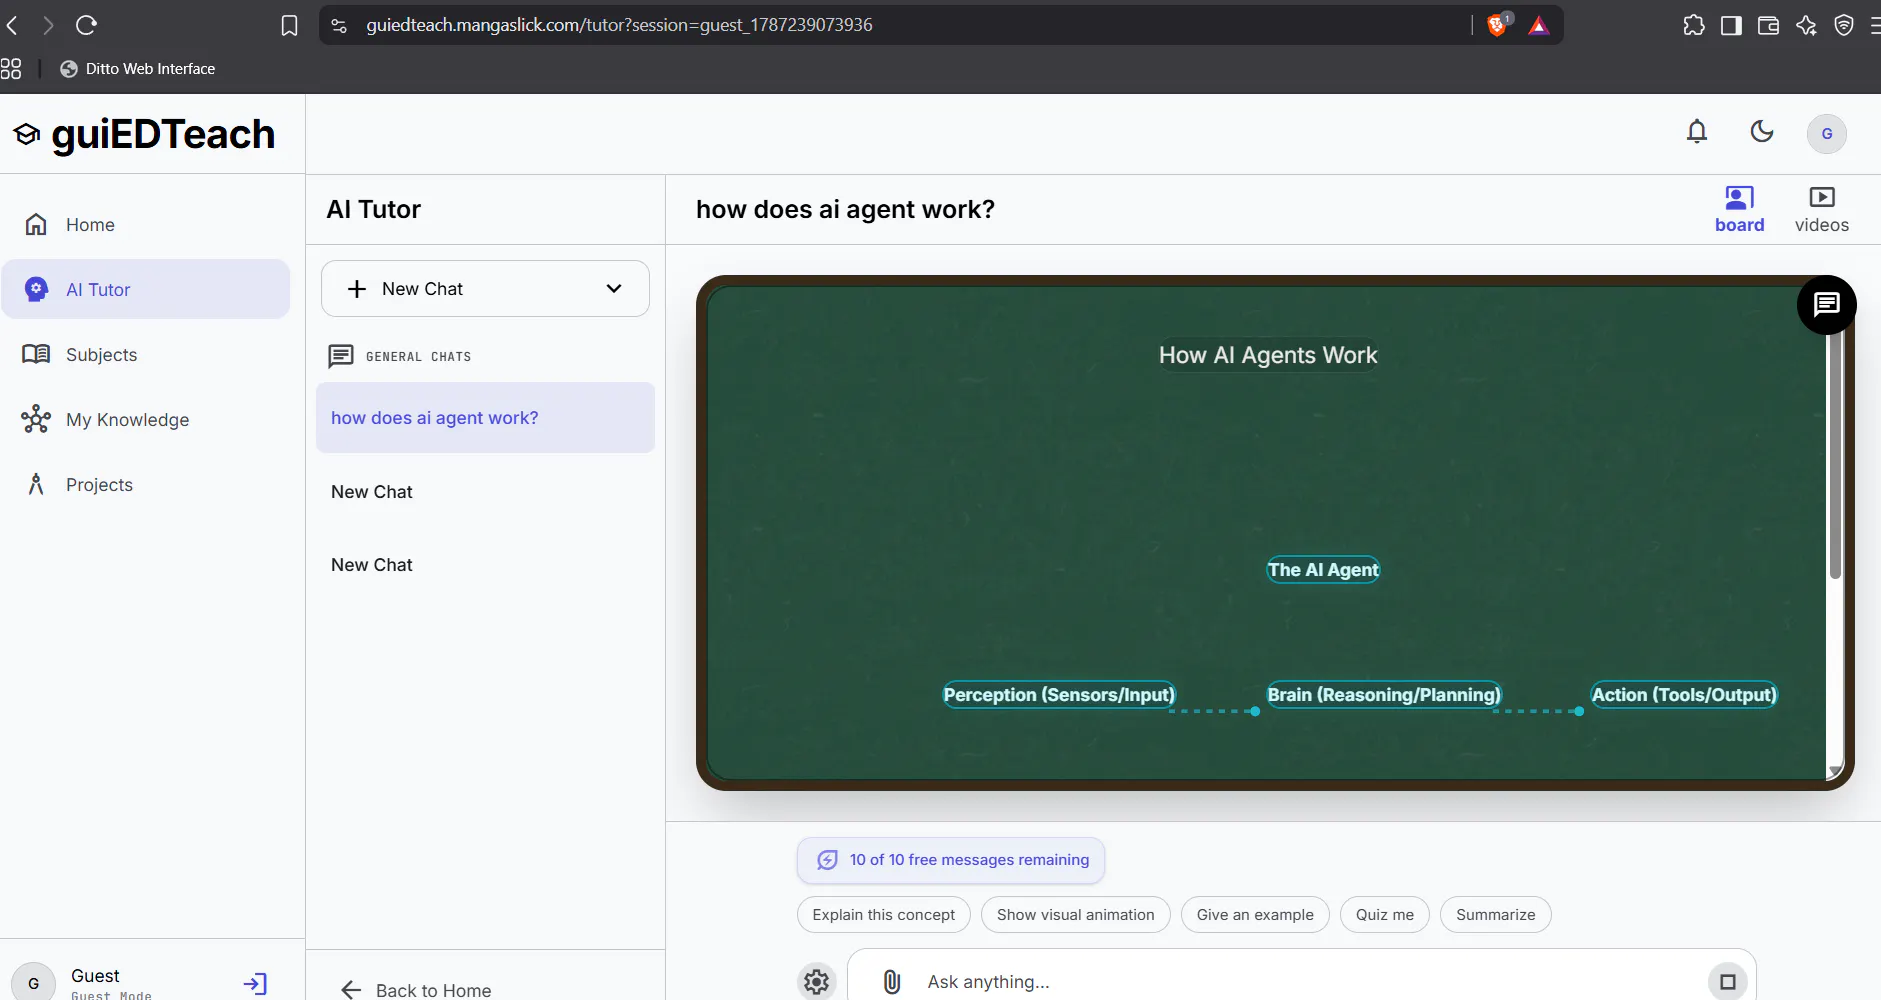The height and width of the screenshot is (1000, 1881).
Task: Click the guiEDTeach logo
Action: [x=144, y=134]
